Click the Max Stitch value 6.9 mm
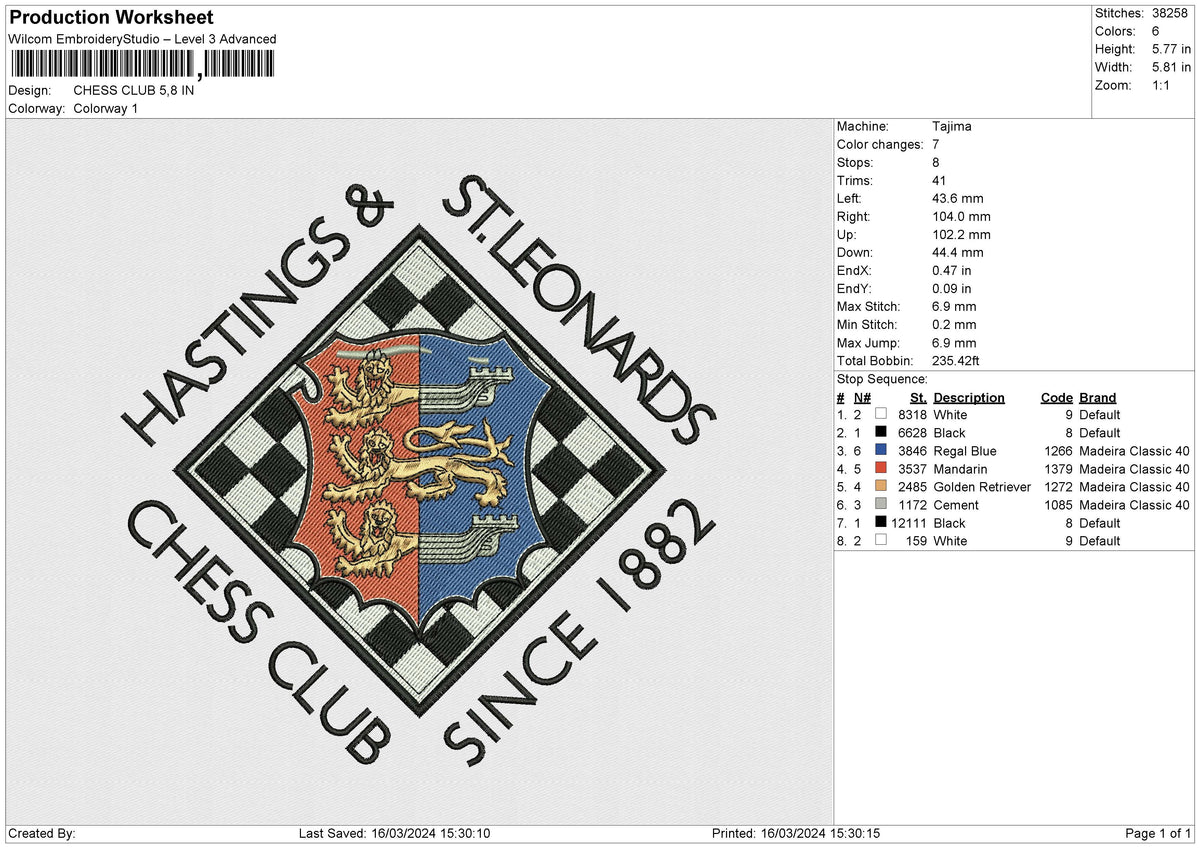The height and width of the screenshot is (848, 1200). (954, 306)
